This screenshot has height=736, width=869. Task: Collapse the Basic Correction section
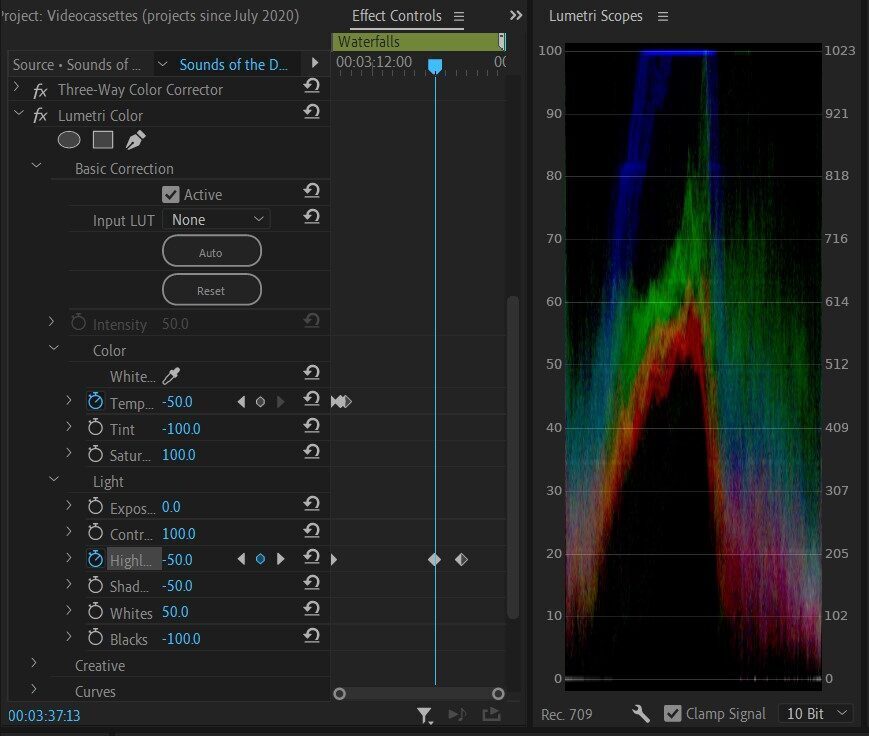[37, 165]
